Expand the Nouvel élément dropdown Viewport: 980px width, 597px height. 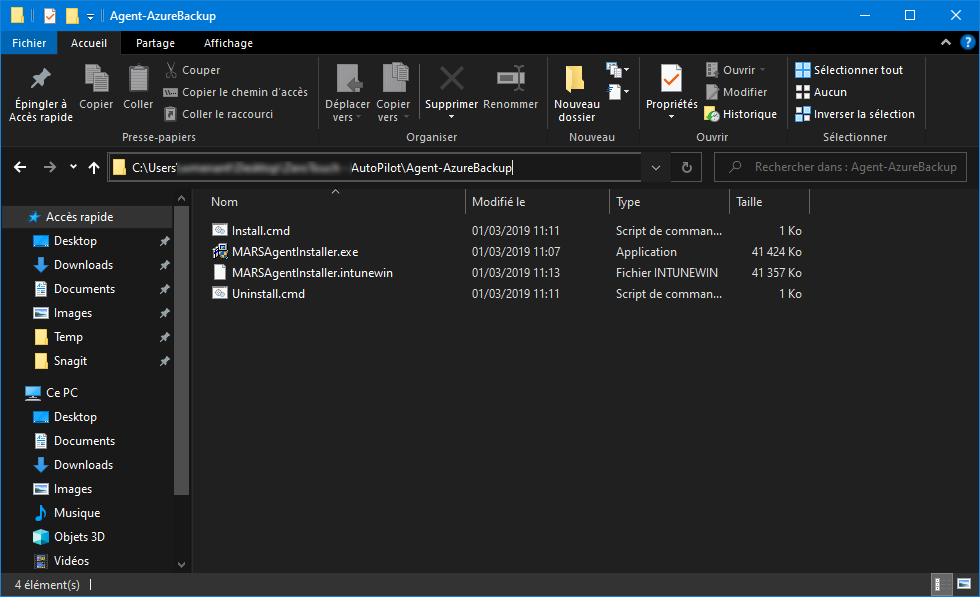(x=618, y=69)
